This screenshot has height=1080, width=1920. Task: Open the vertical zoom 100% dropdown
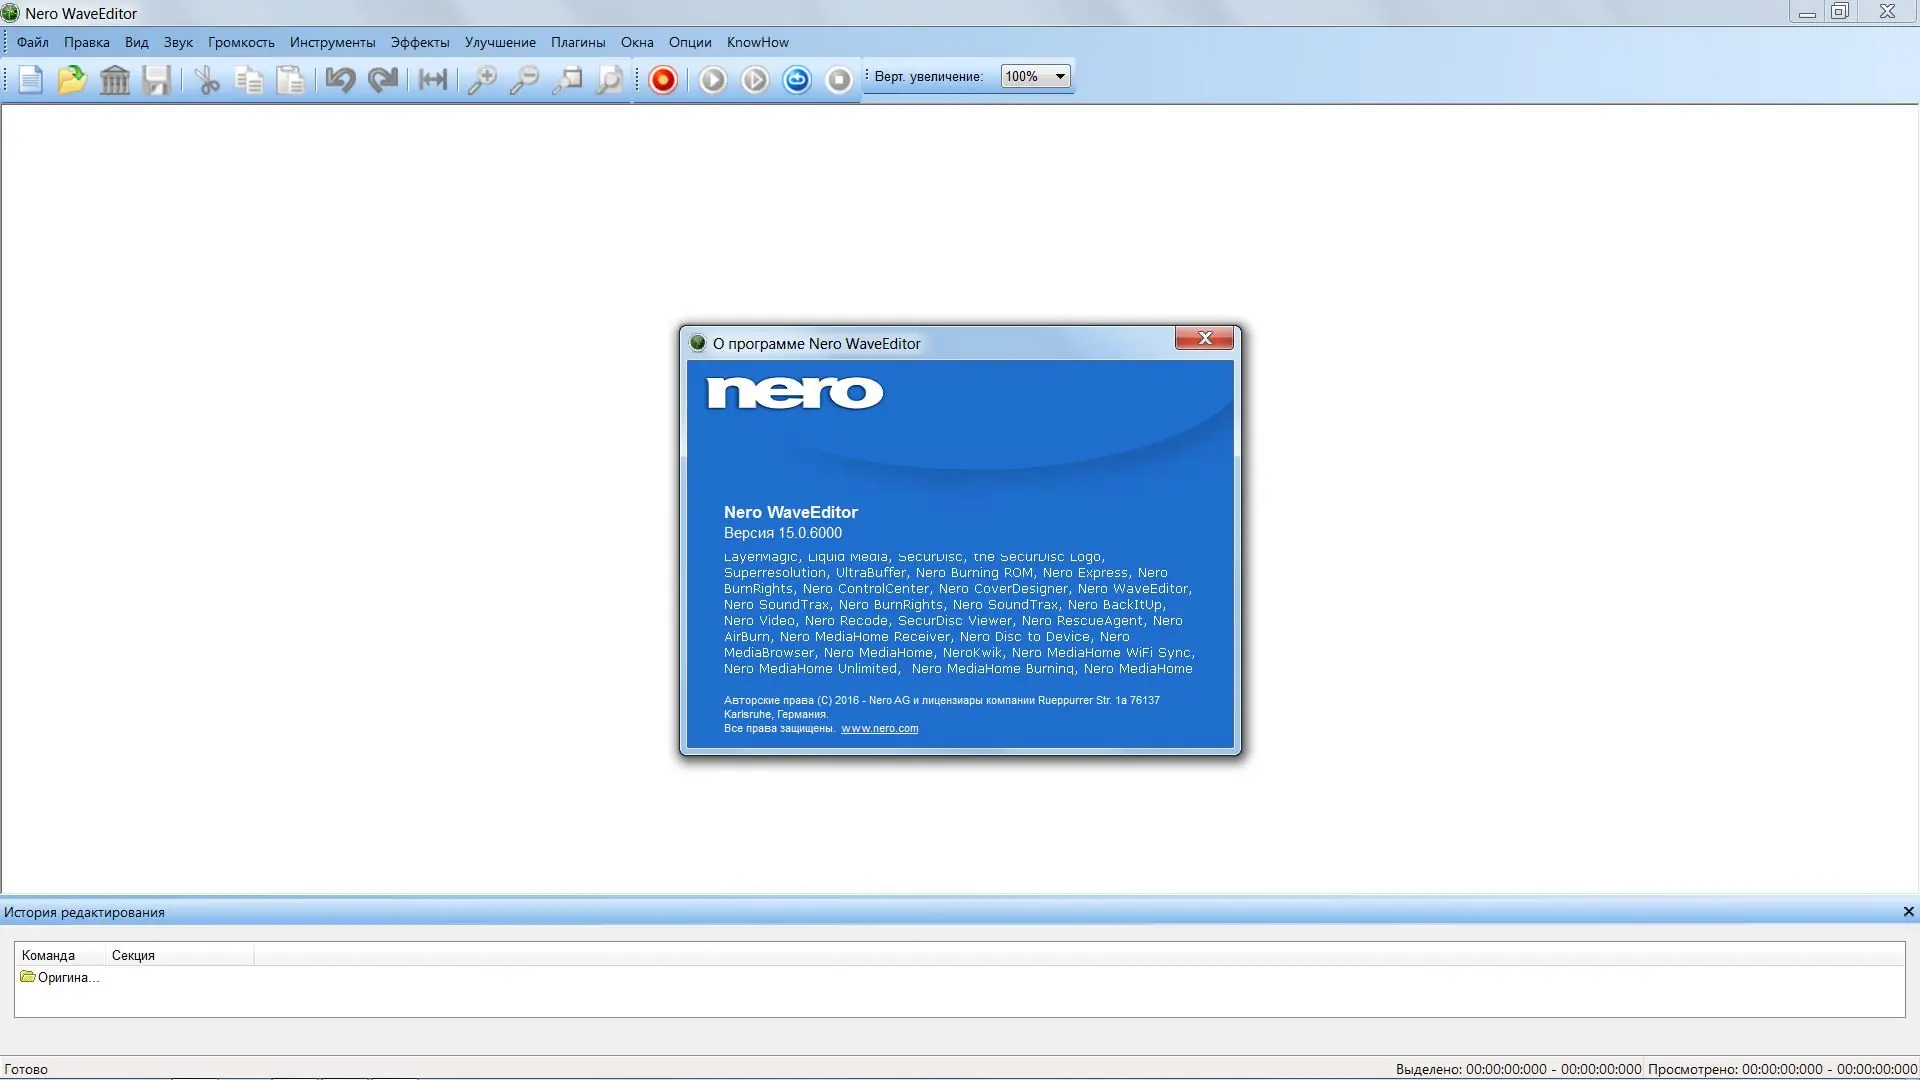coord(1059,77)
